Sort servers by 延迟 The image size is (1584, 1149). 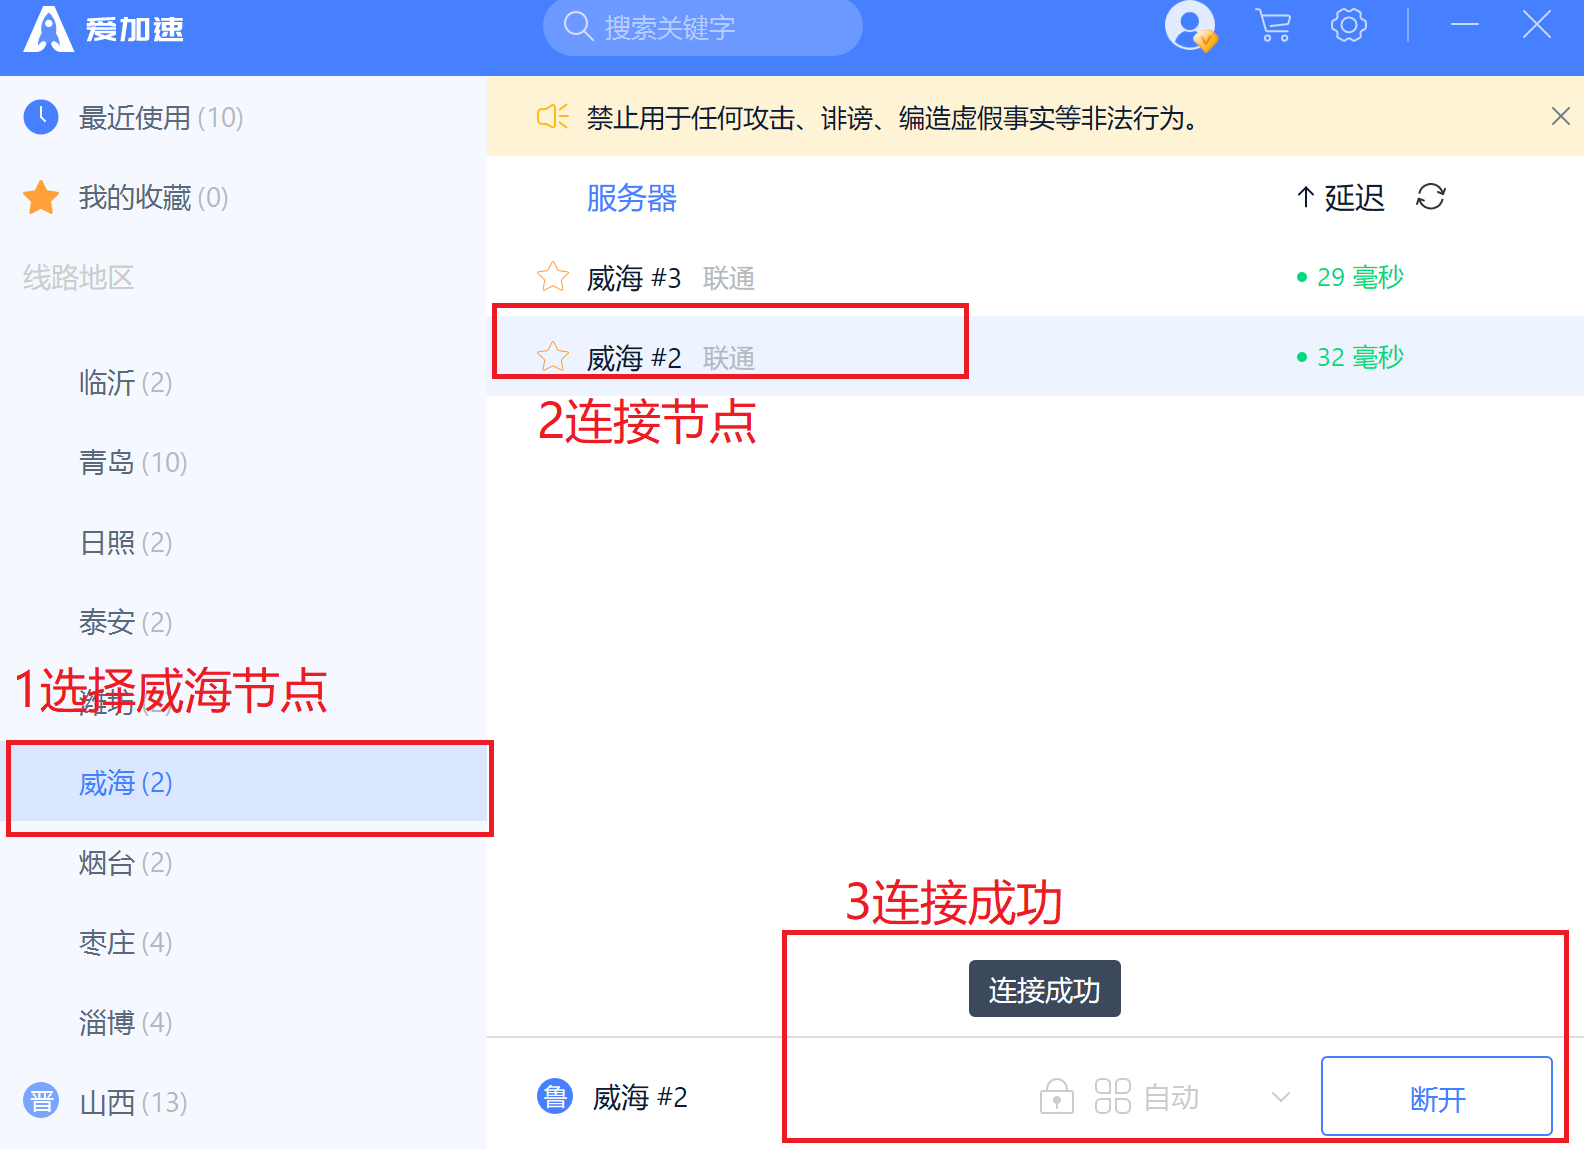click(1341, 198)
